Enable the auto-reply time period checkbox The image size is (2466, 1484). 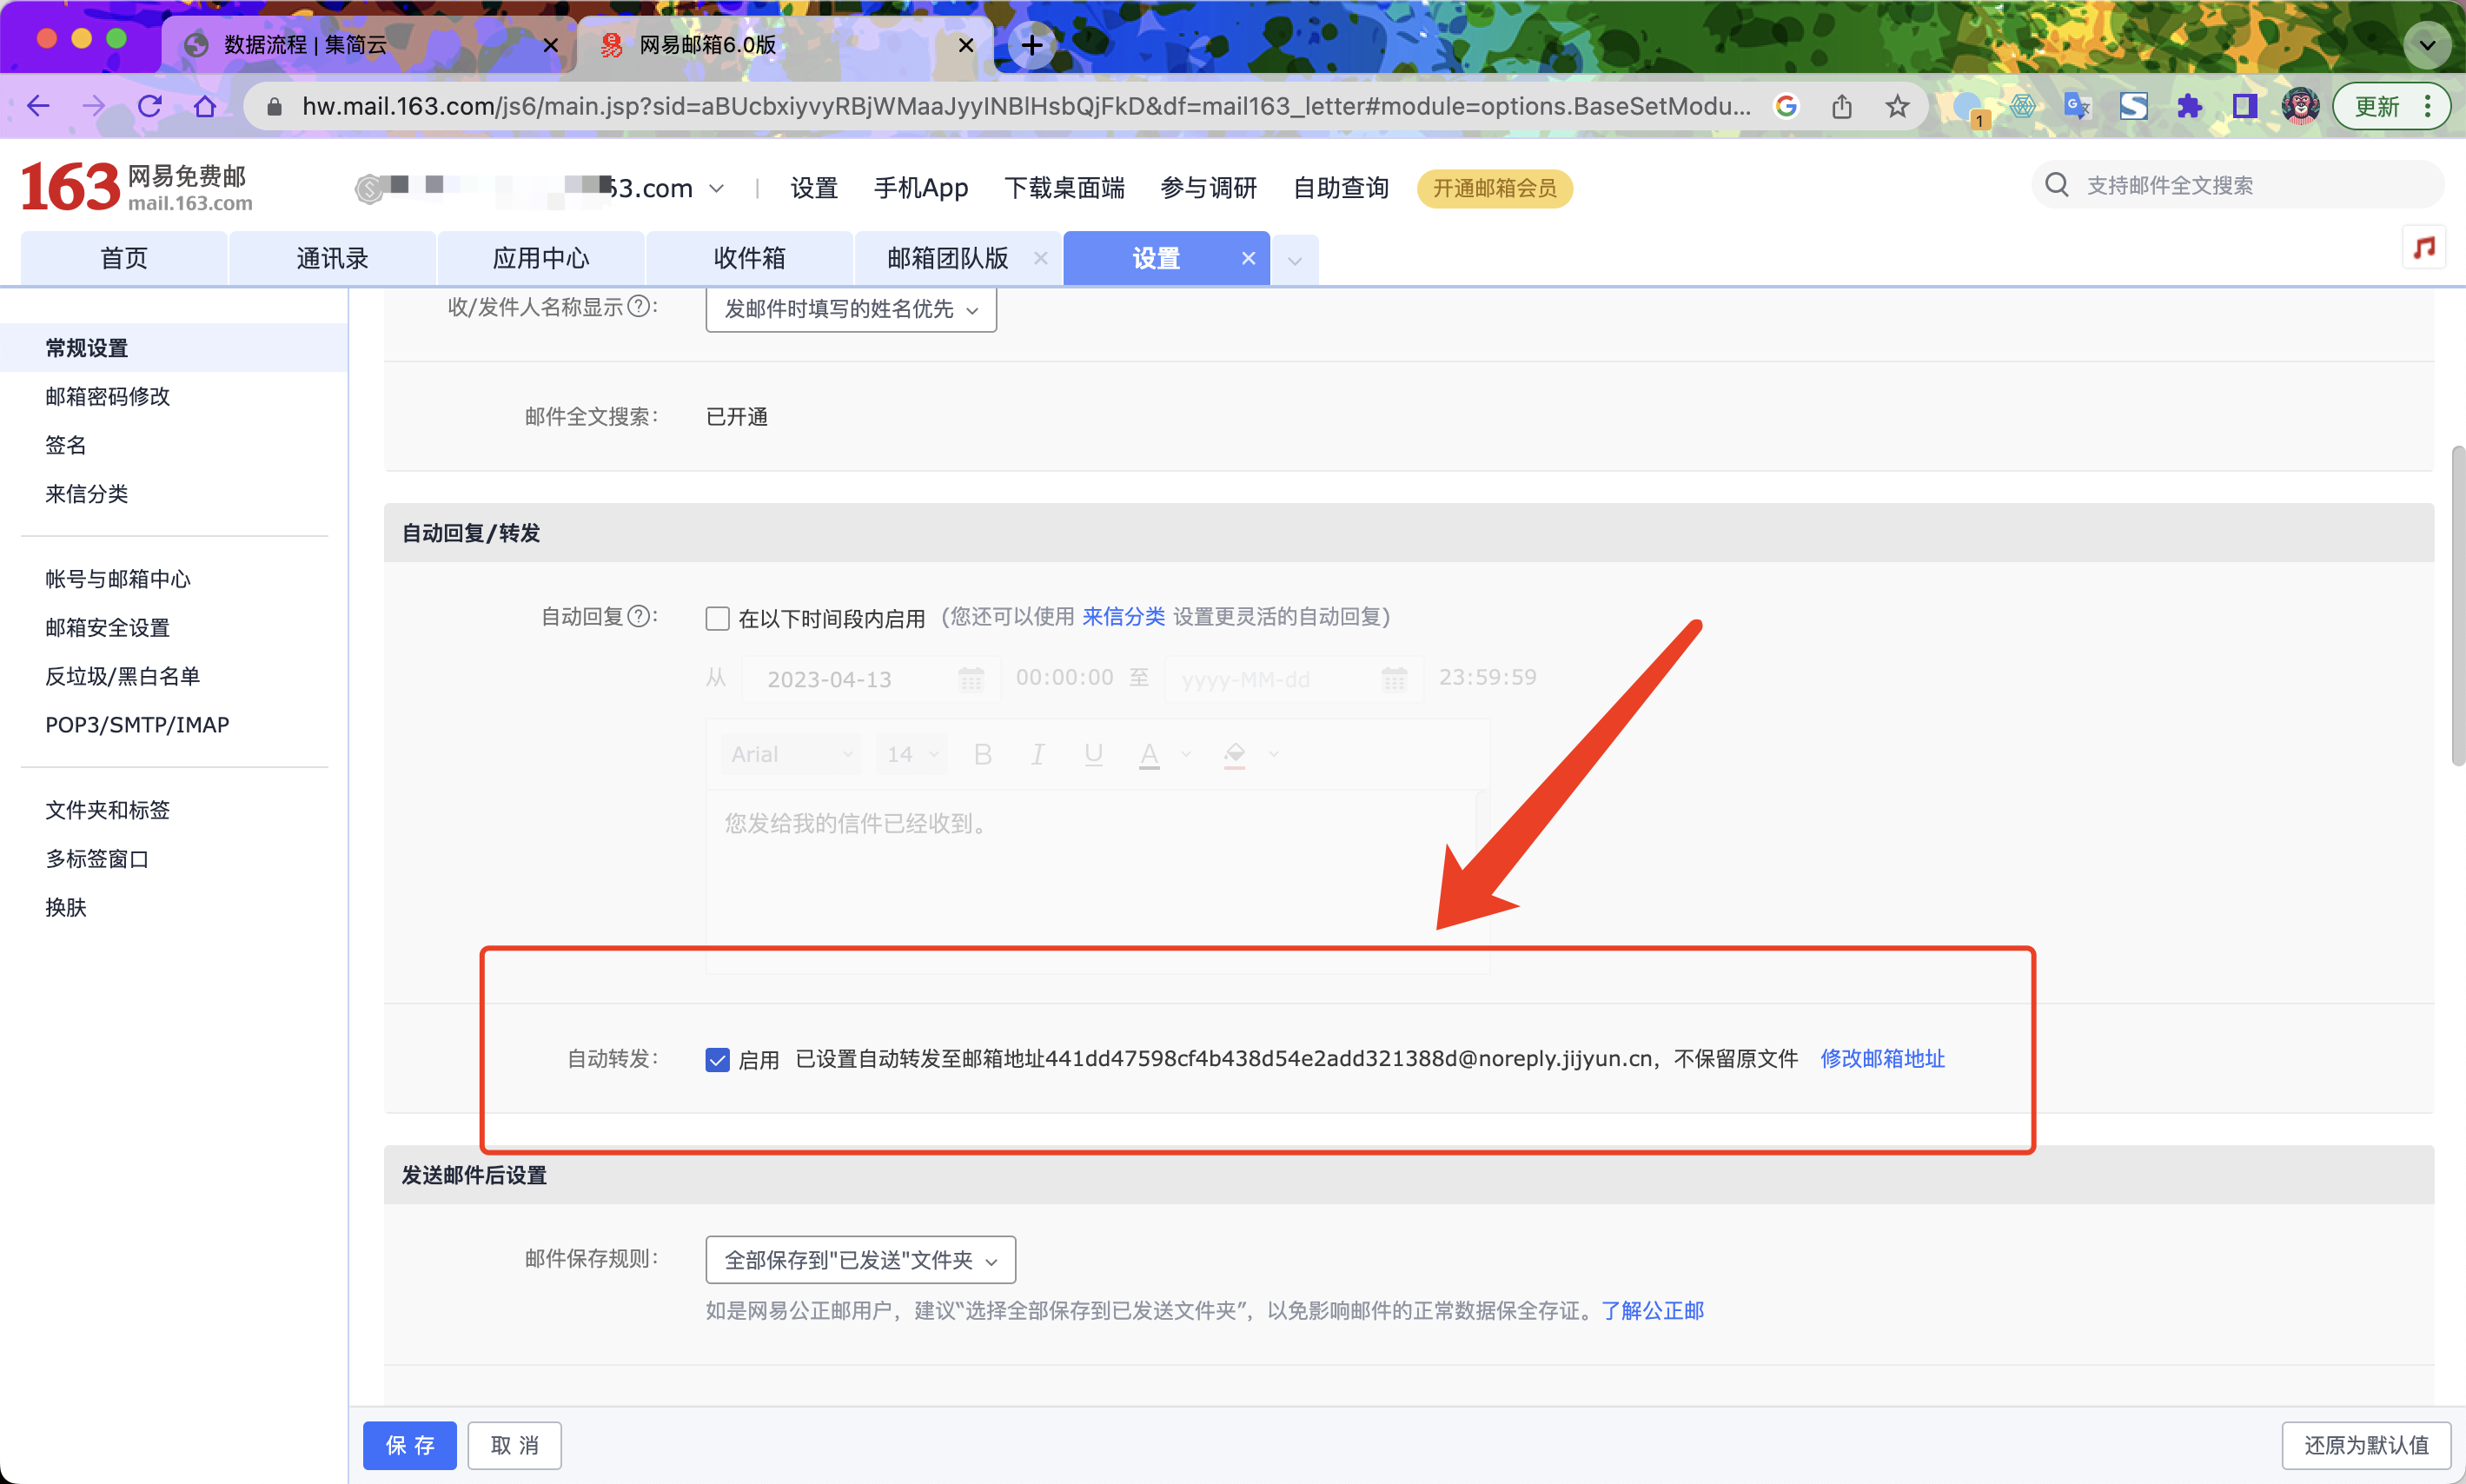pyautogui.click(x=717, y=618)
